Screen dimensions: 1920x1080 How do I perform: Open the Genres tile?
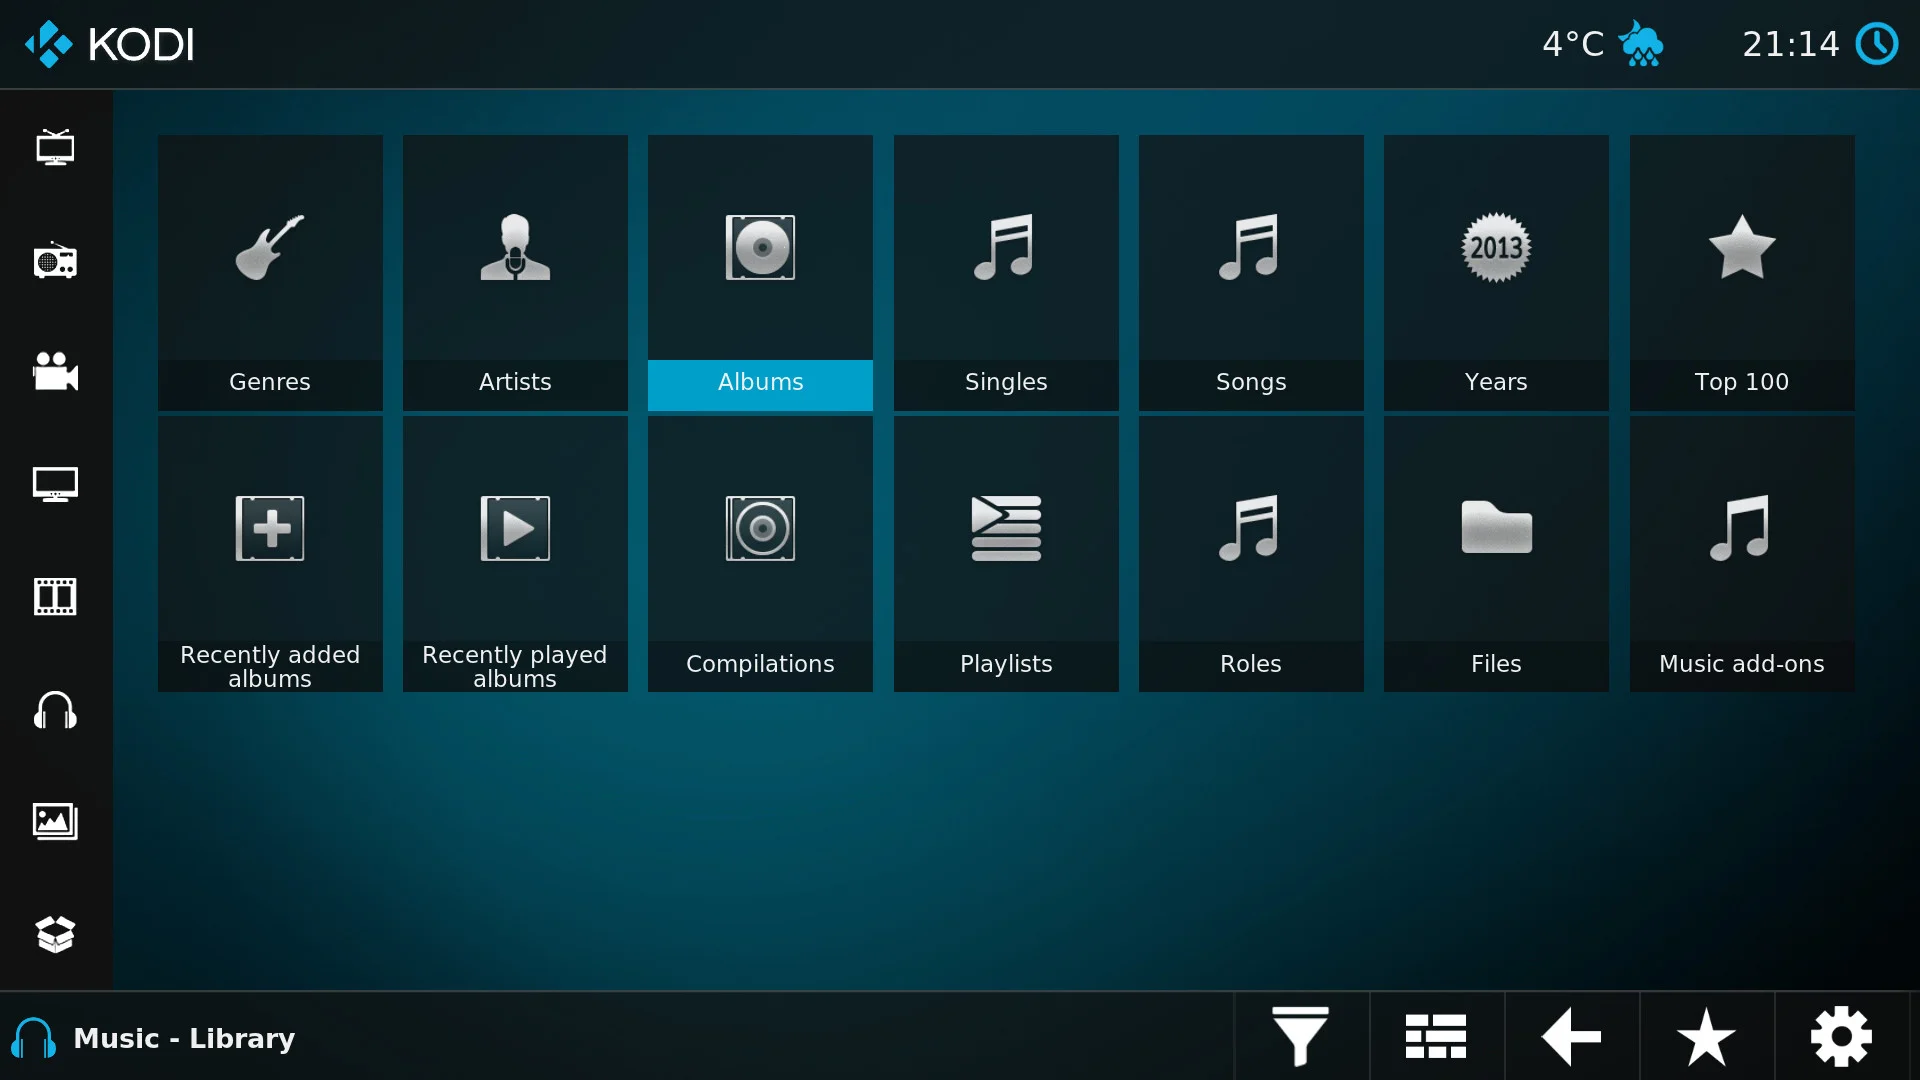(x=270, y=272)
